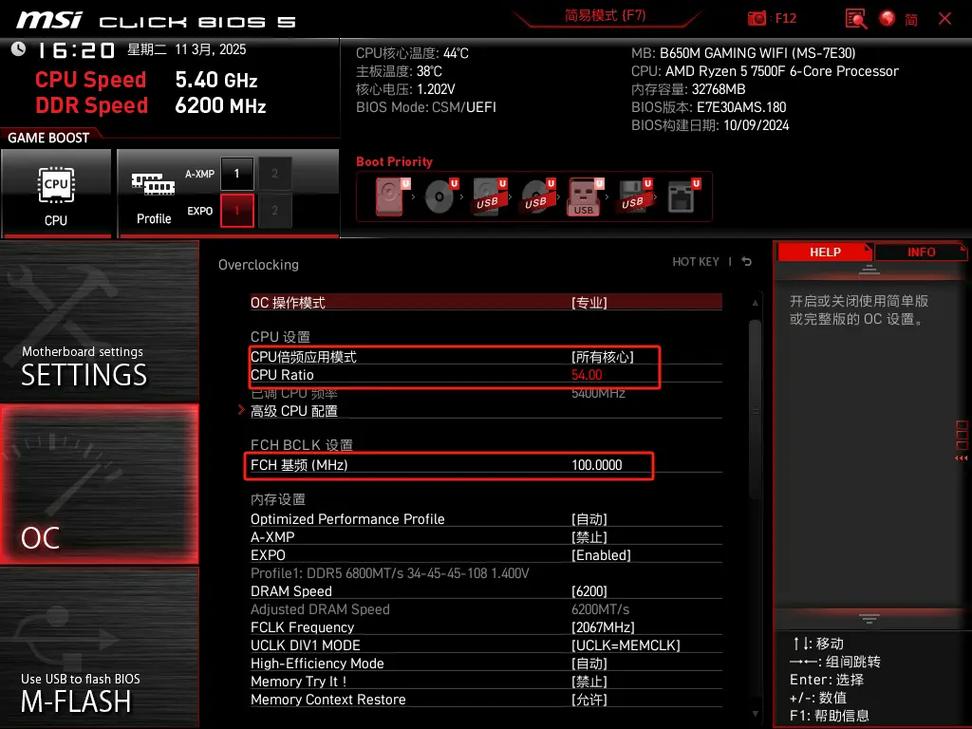
Task: Toggle A-XMP Profile 1
Action: pos(236,173)
